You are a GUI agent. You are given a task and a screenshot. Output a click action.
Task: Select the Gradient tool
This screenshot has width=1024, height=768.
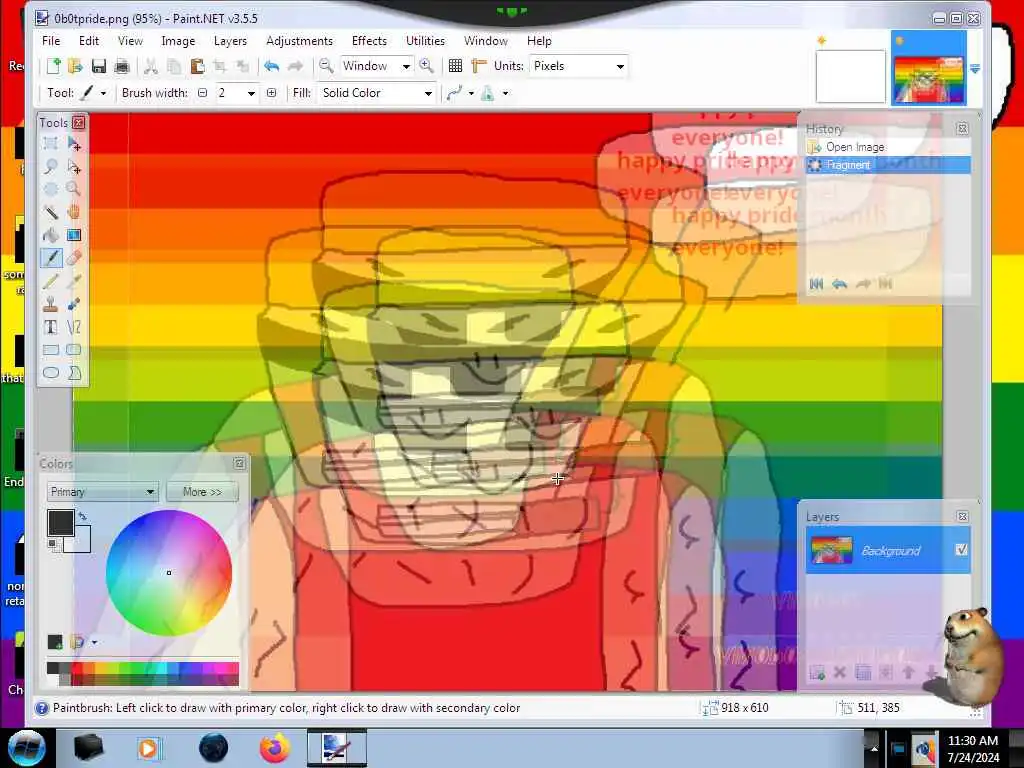[74, 235]
